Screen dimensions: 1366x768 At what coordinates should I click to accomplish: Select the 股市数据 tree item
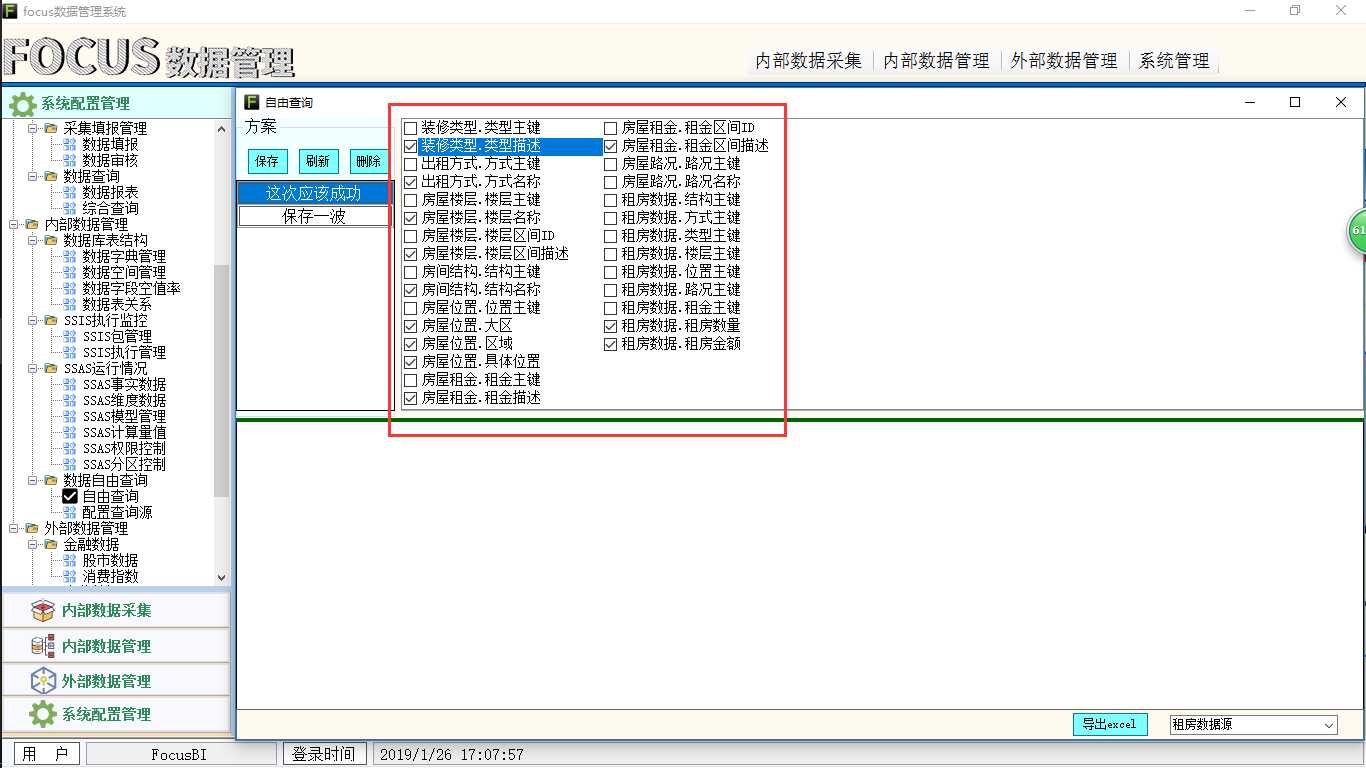click(110, 560)
